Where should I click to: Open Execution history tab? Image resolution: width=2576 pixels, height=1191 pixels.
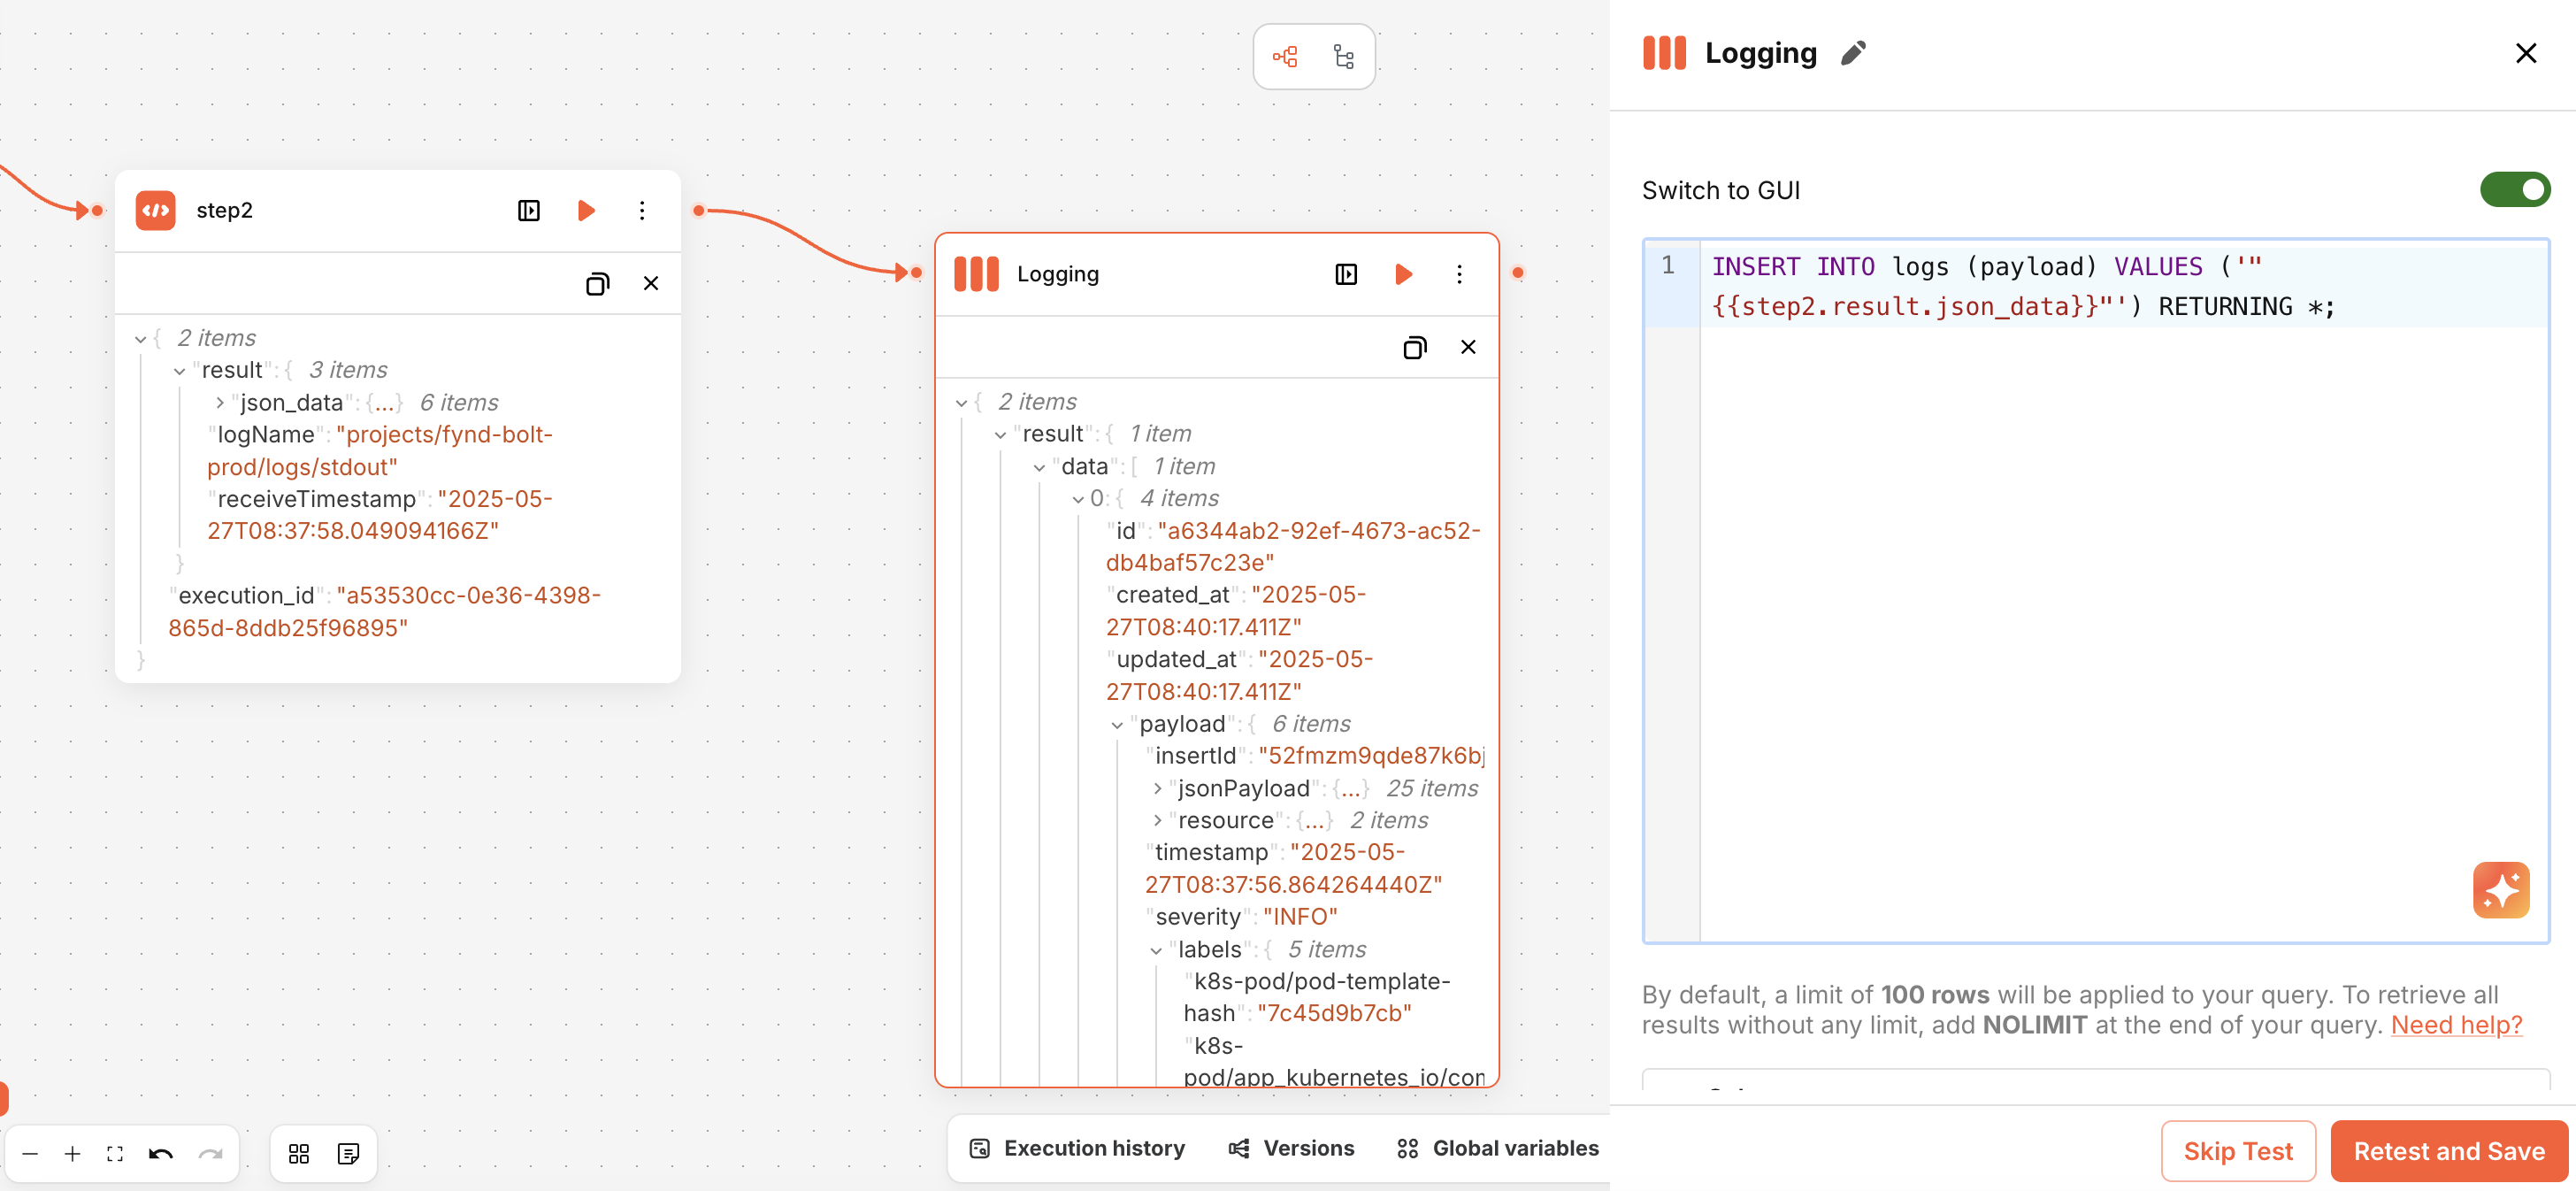point(1077,1149)
